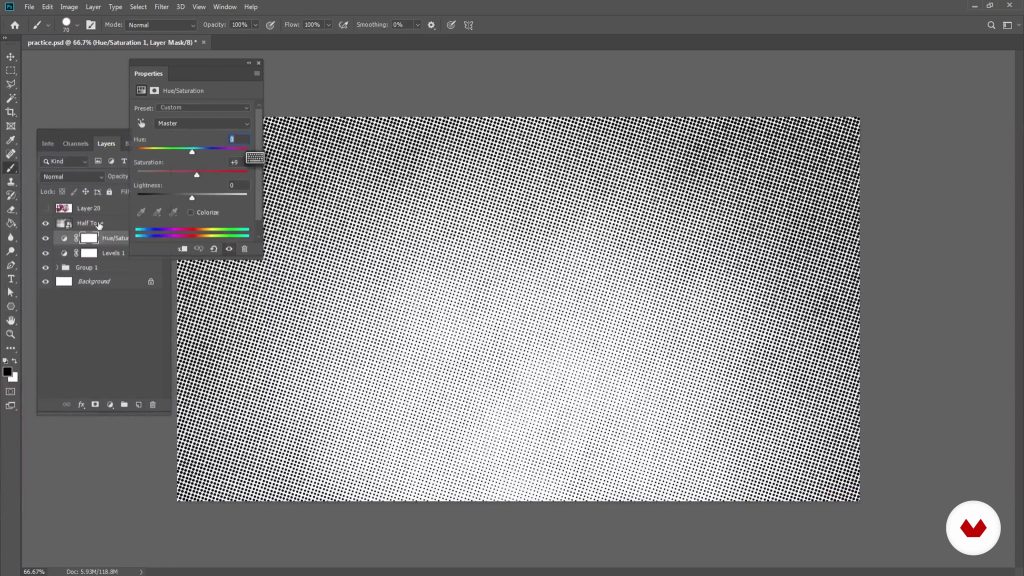Viewport: 1024px width, 576px height.
Task: Expand the Group 1 folder
Action: 57,267
